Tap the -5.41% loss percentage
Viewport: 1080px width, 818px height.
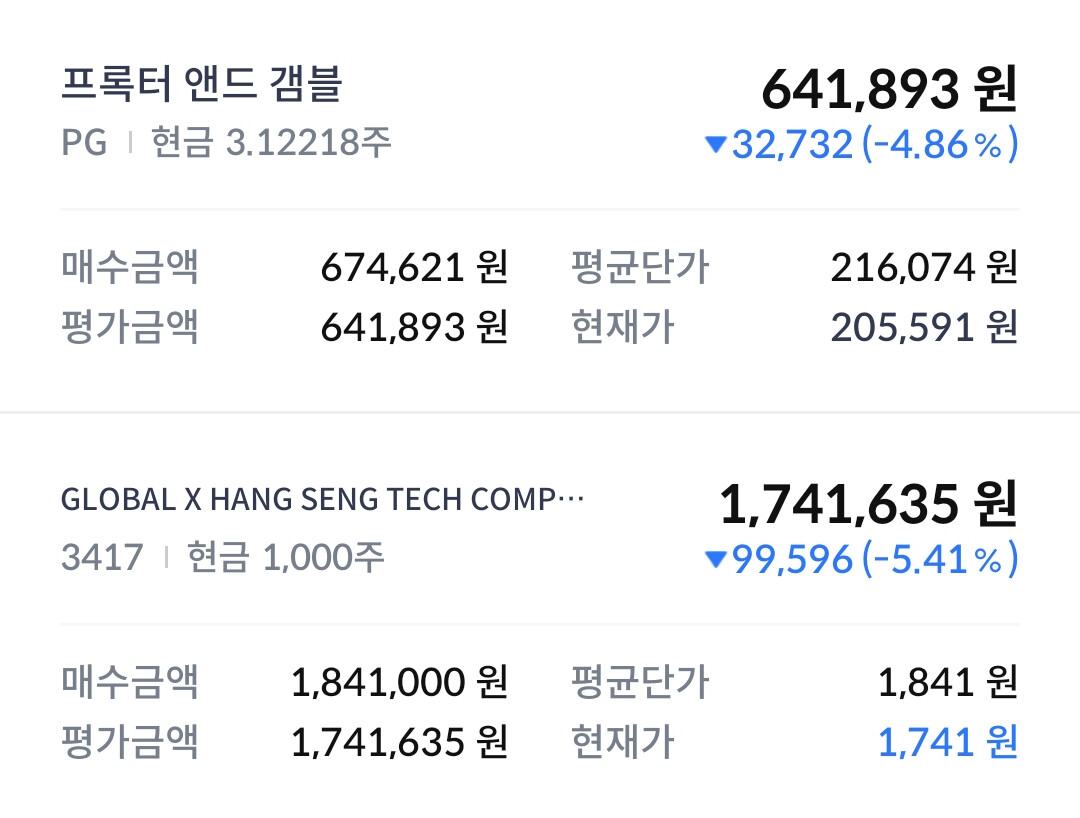click(940, 560)
